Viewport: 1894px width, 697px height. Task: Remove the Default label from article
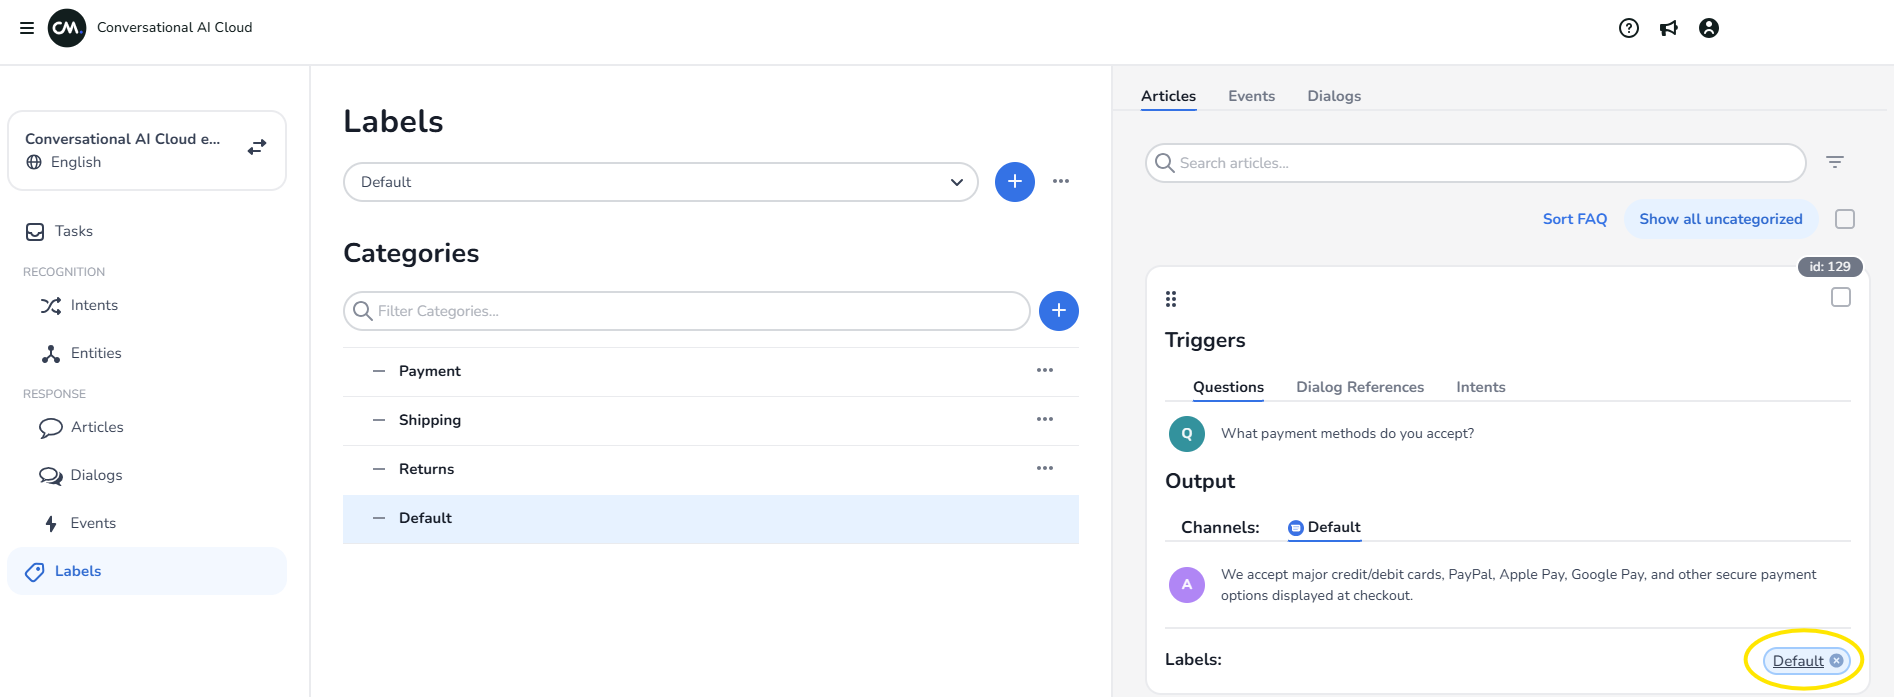pos(1837,661)
